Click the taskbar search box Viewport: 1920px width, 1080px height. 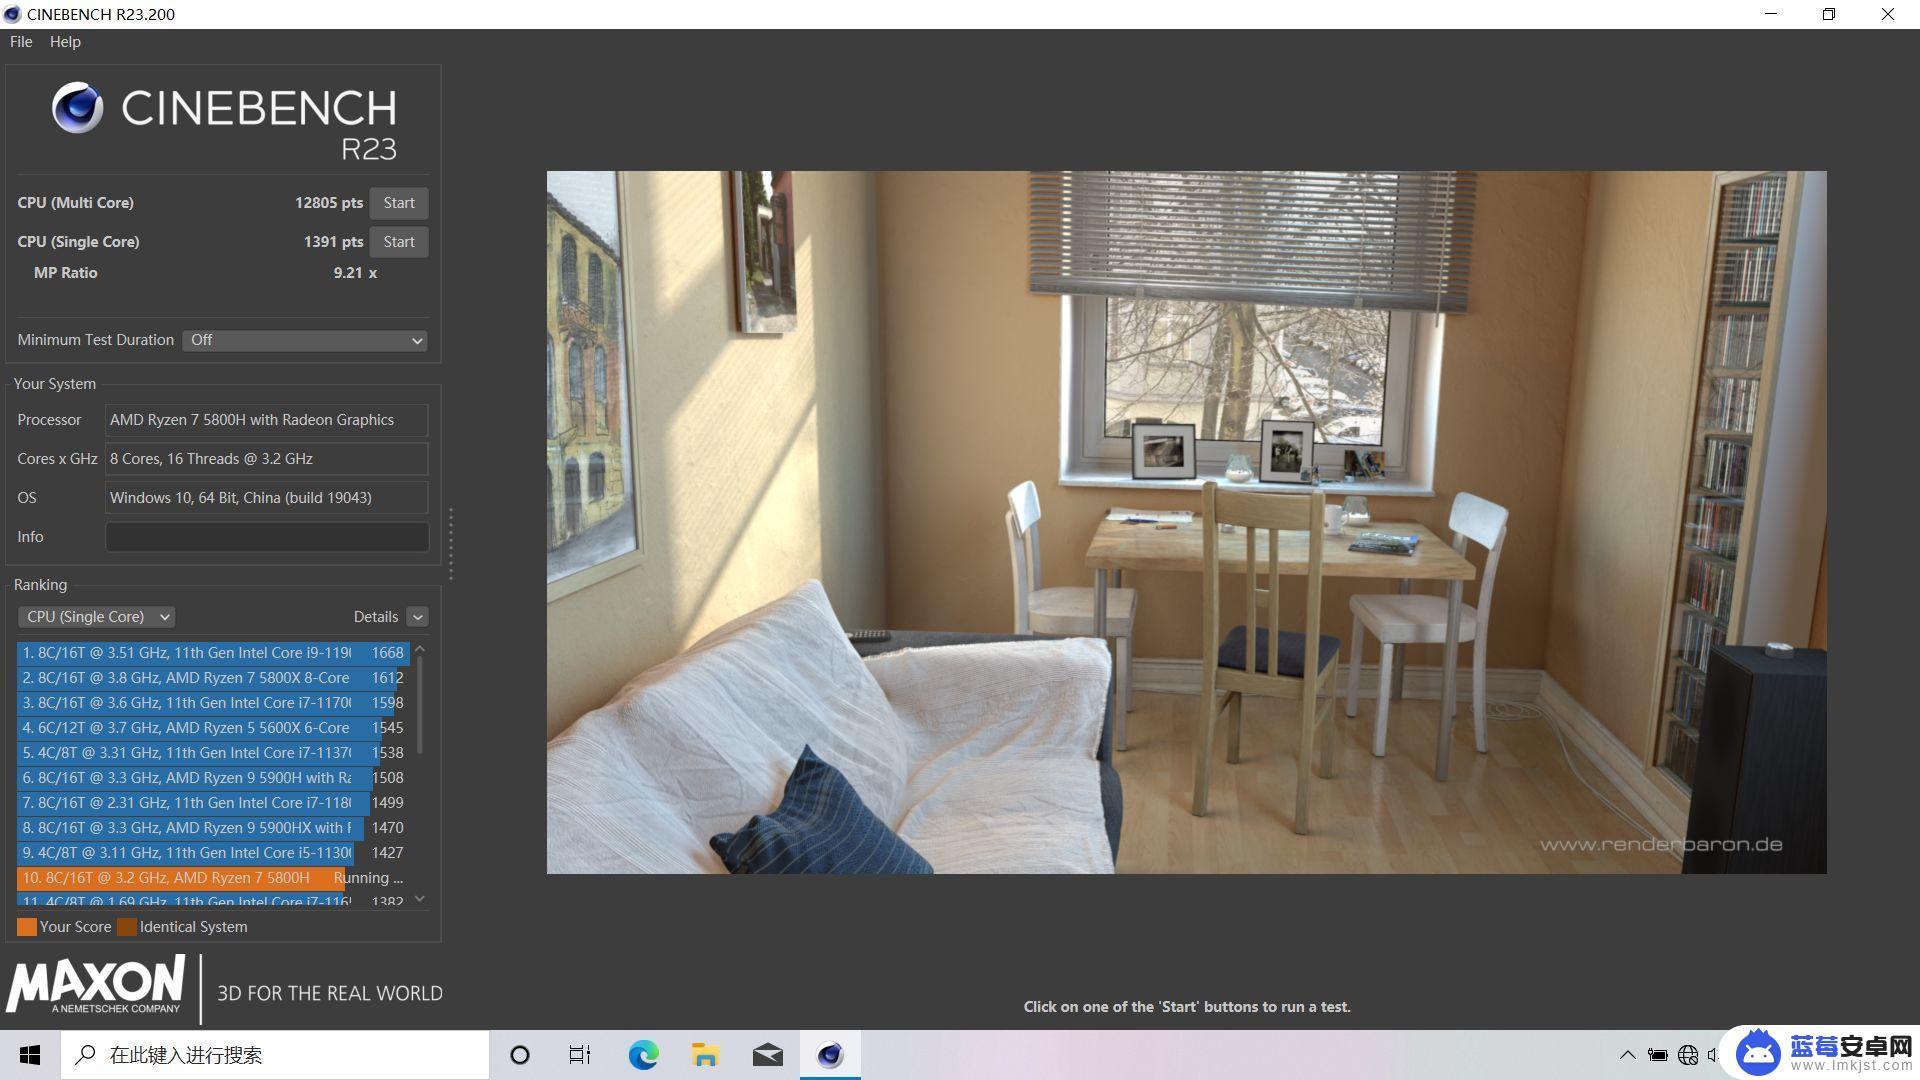click(x=275, y=1055)
